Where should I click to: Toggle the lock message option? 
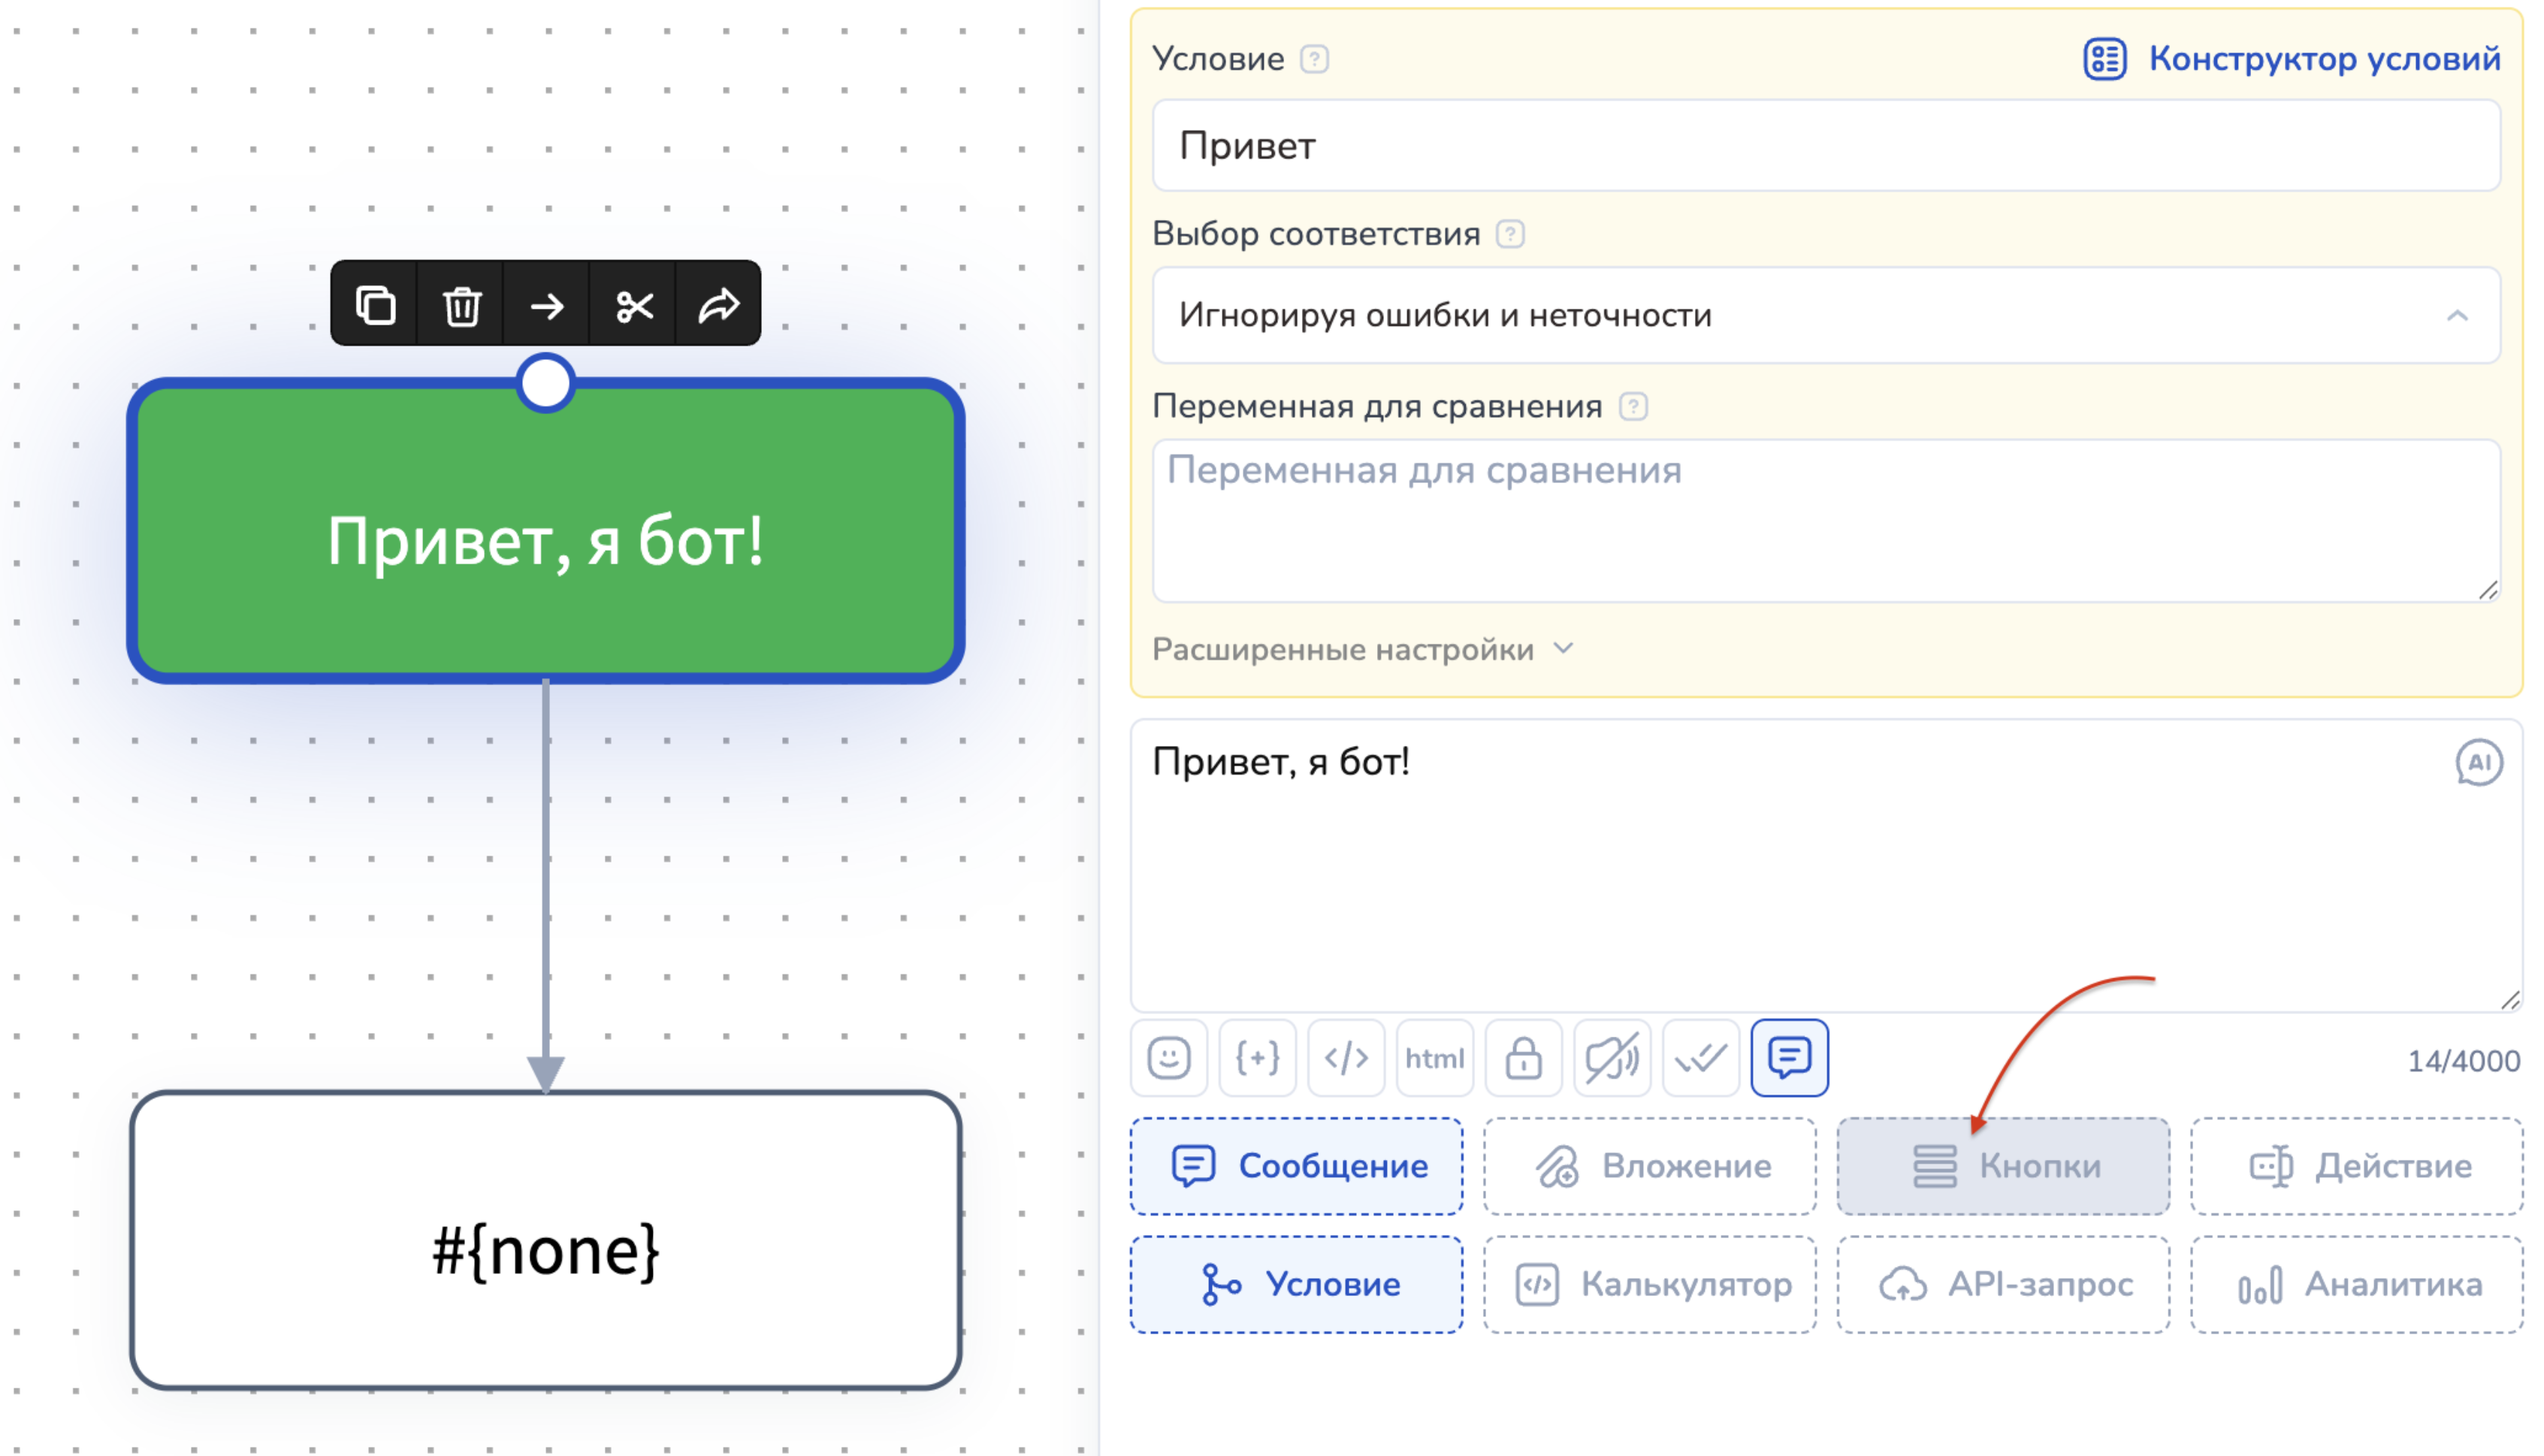click(x=1523, y=1058)
